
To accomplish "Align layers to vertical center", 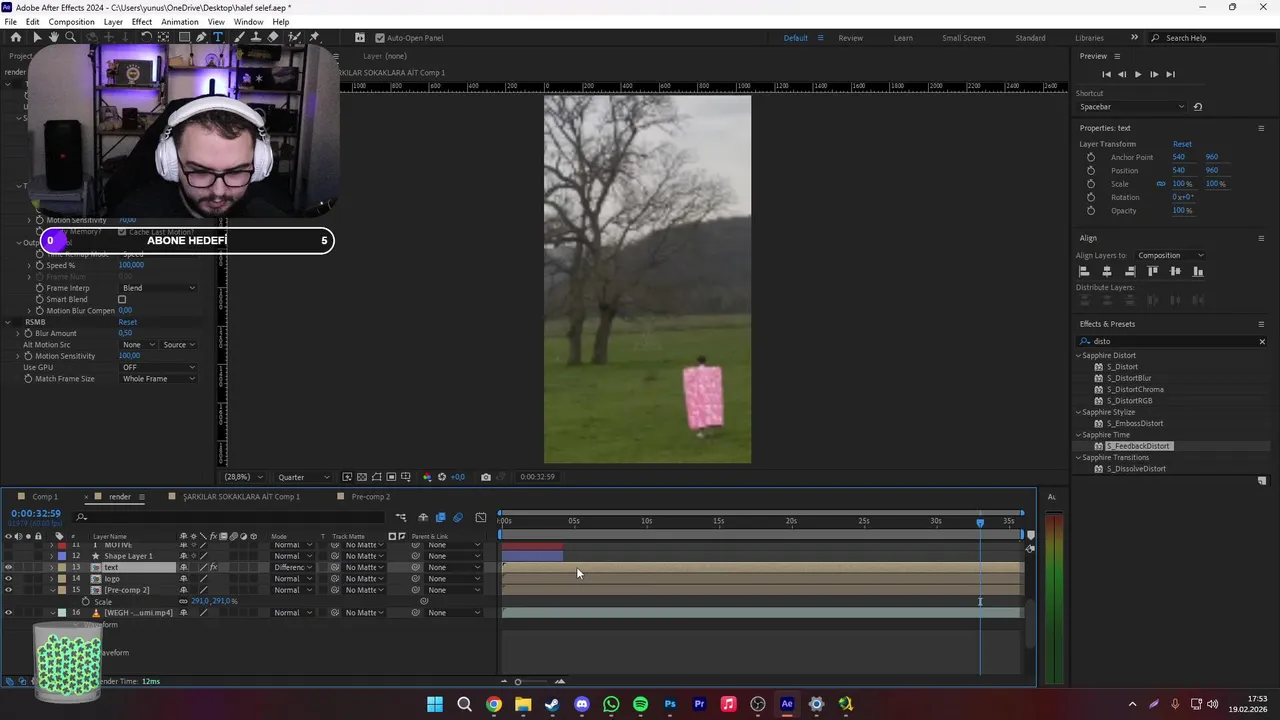I will click(1176, 271).
